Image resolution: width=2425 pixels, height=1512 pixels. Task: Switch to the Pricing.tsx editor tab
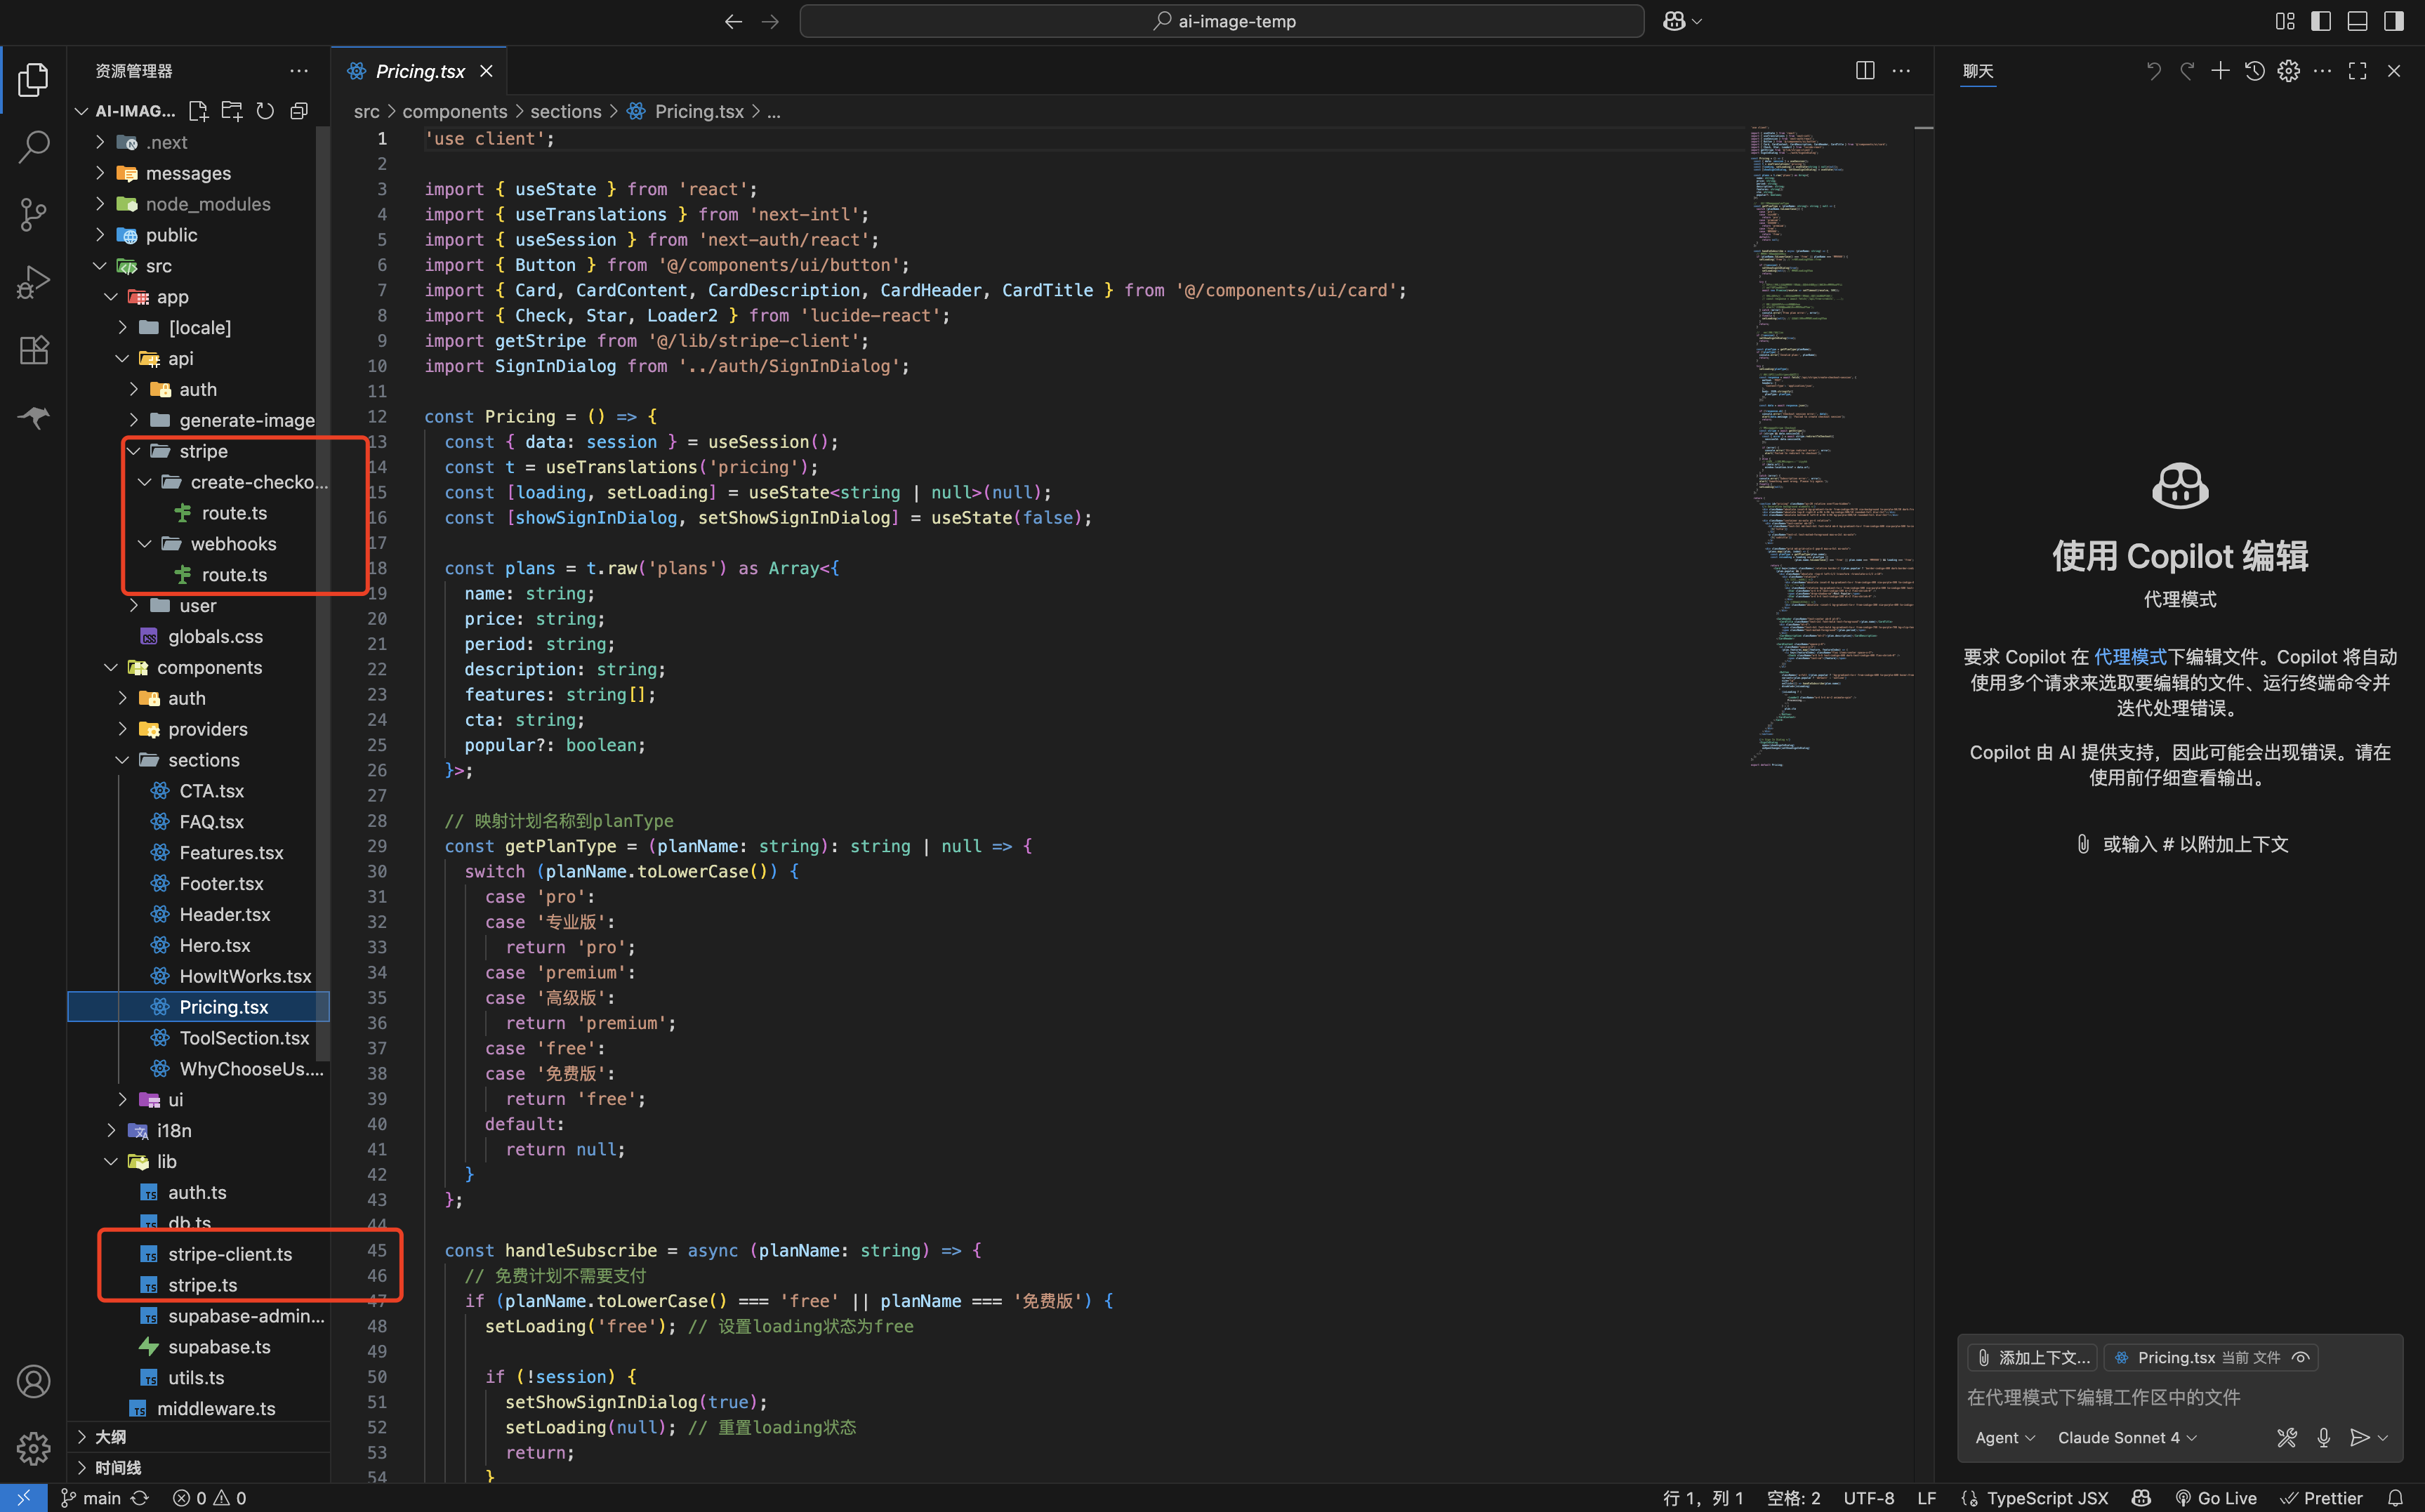(420, 71)
